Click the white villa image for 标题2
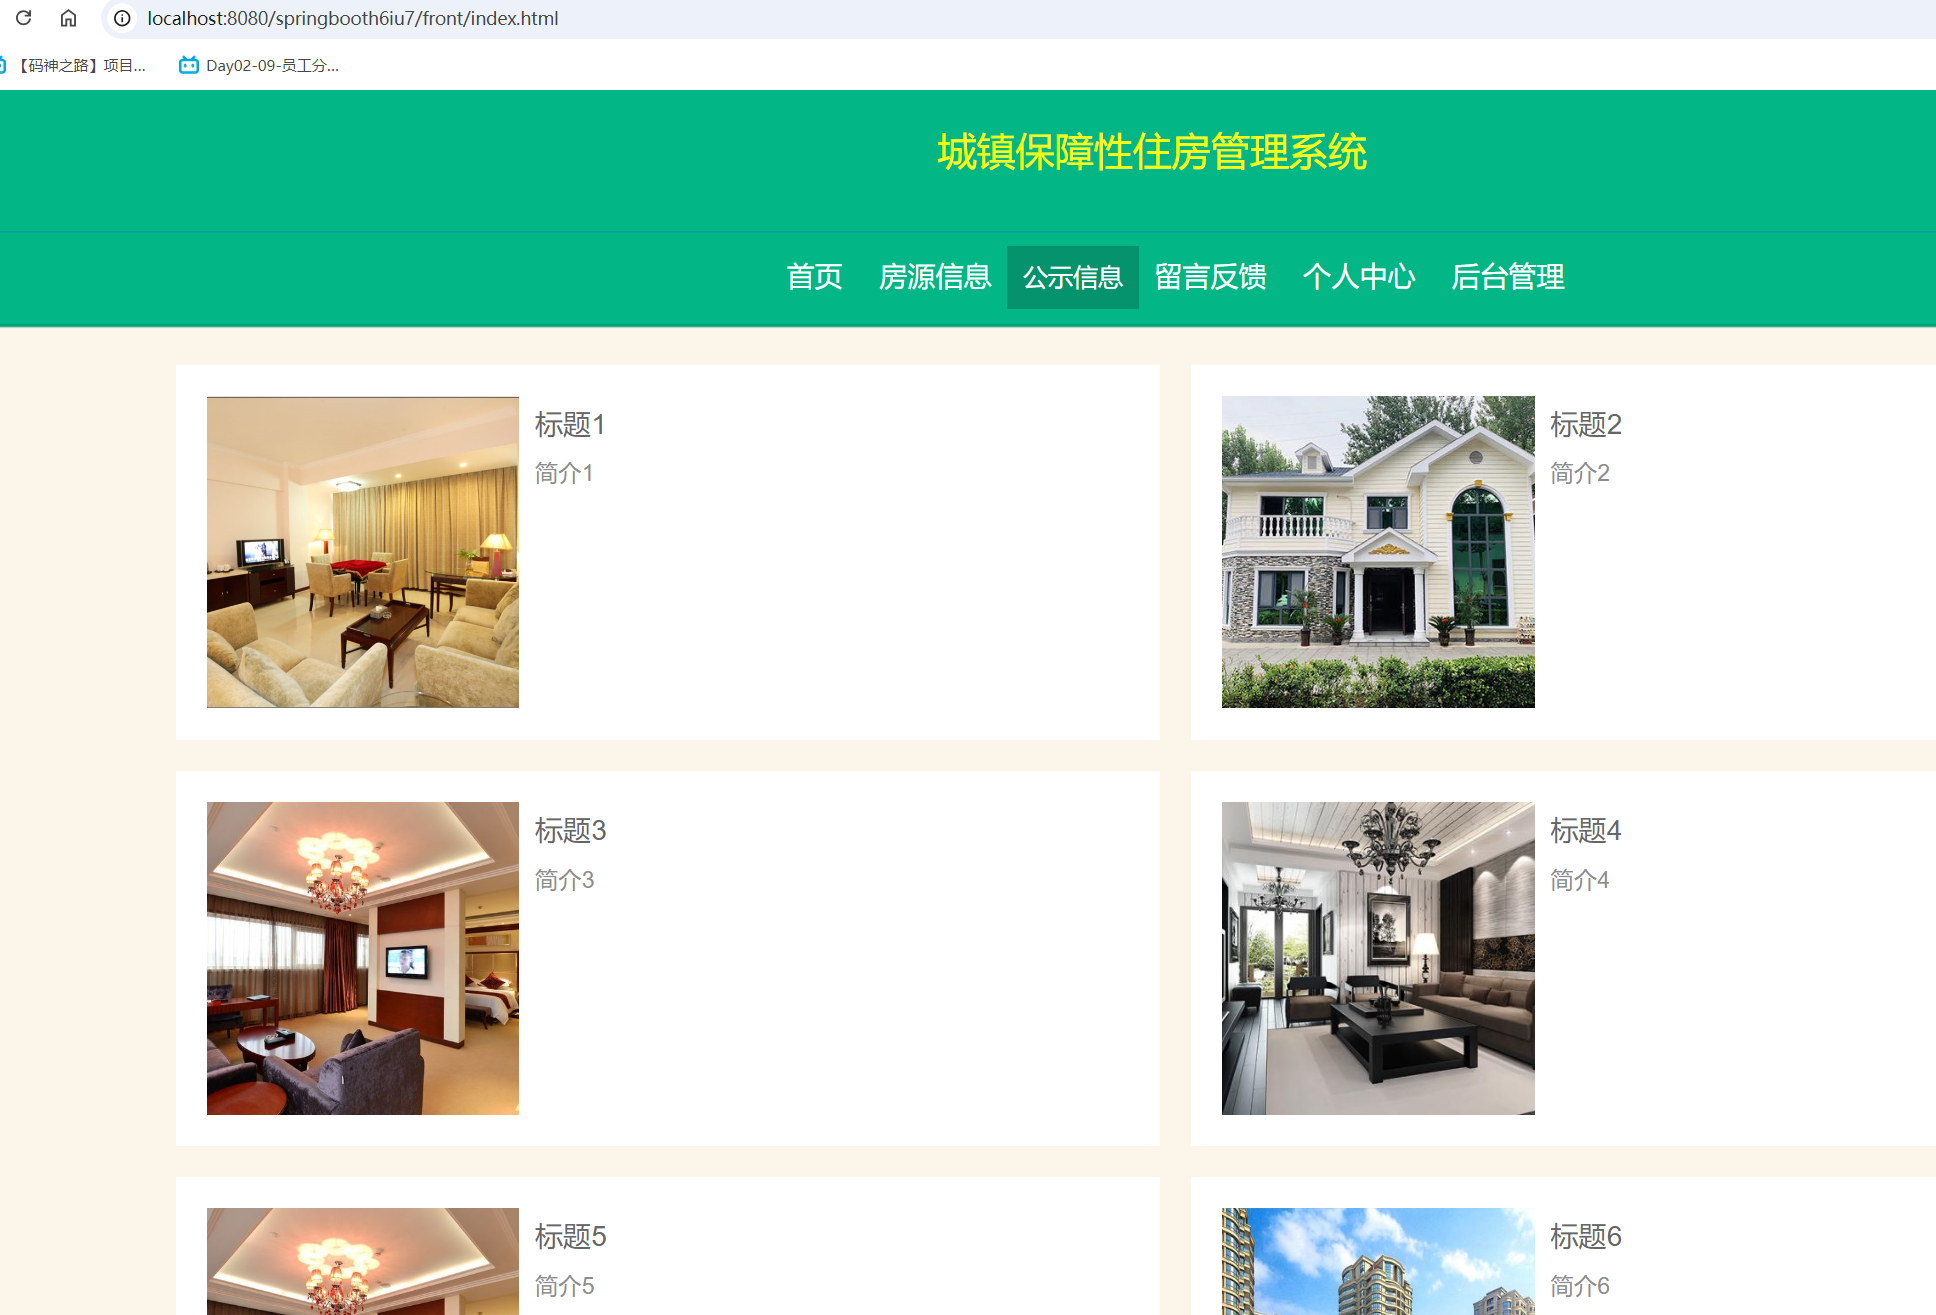Screen dimensions: 1936x1315 (x=1378, y=552)
